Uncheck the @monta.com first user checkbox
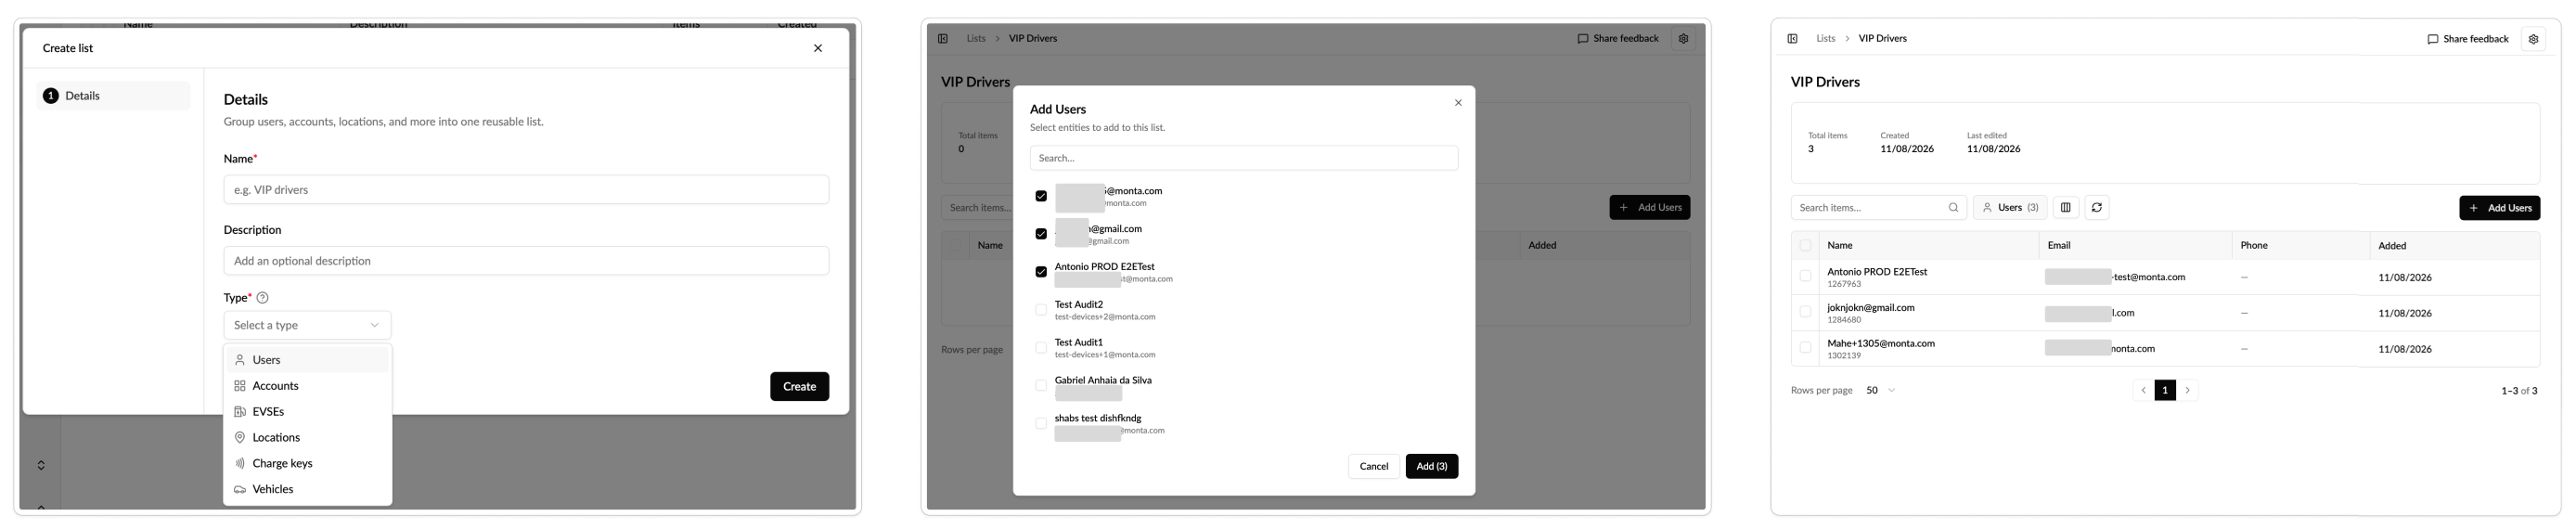Viewport: 2576px width, 529px height. 1041,196
